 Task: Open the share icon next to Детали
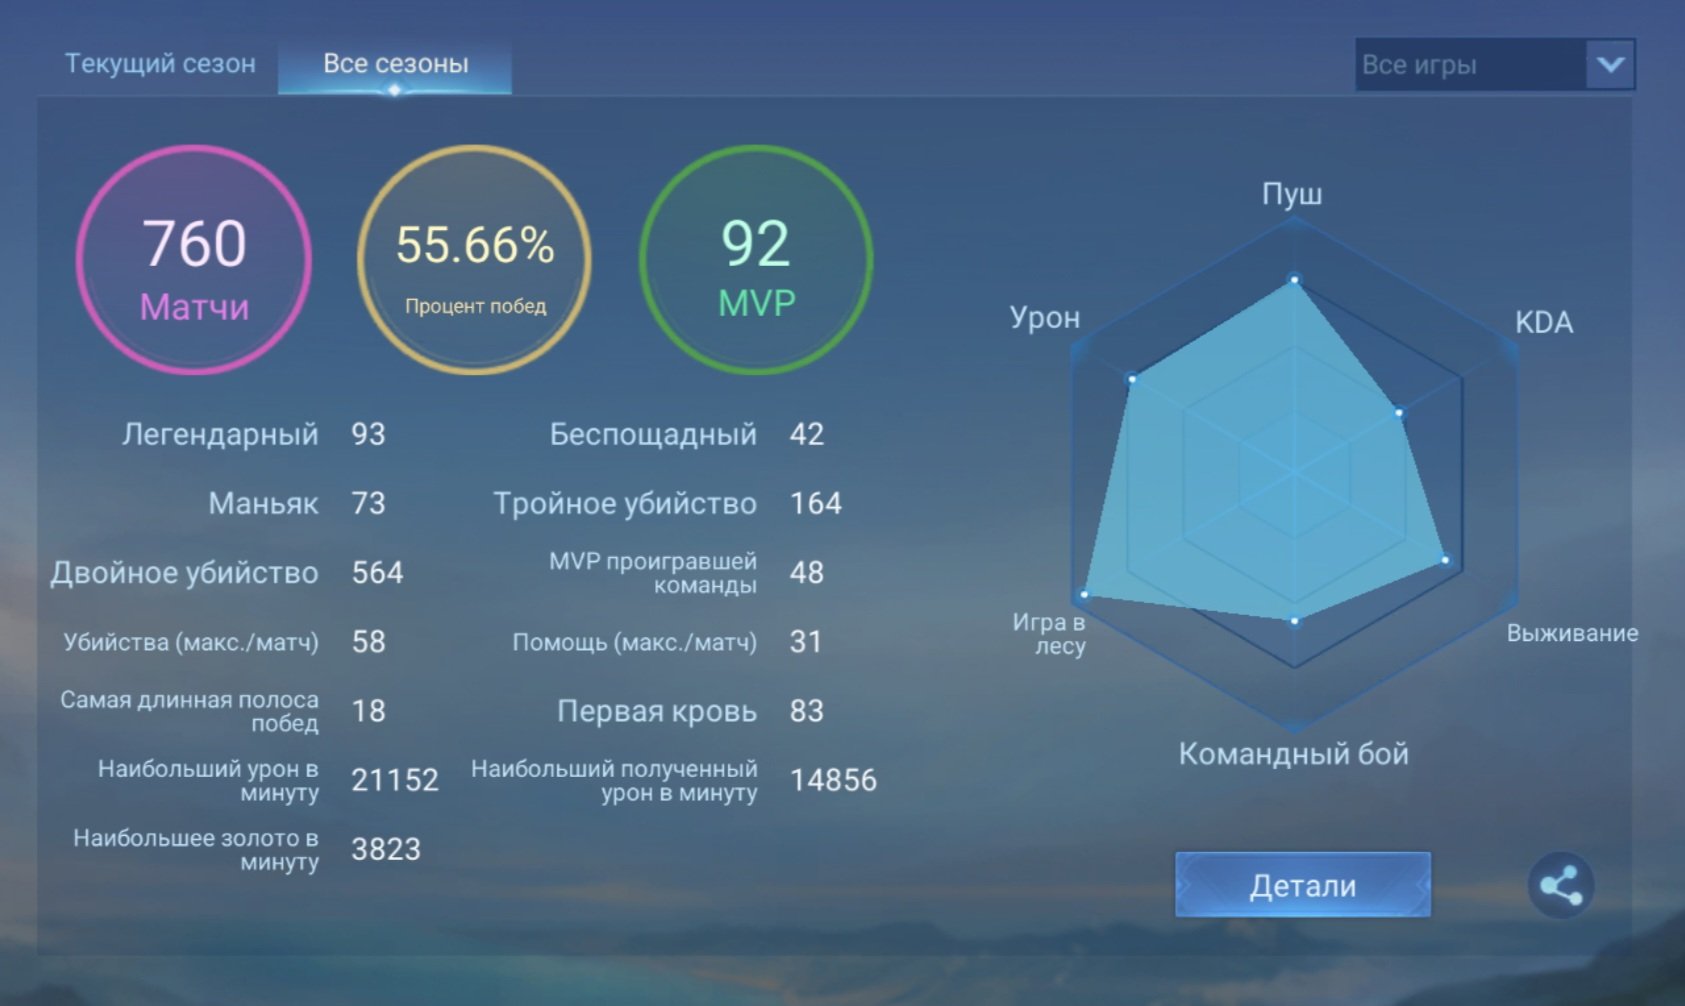click(x=1561, y=886)
